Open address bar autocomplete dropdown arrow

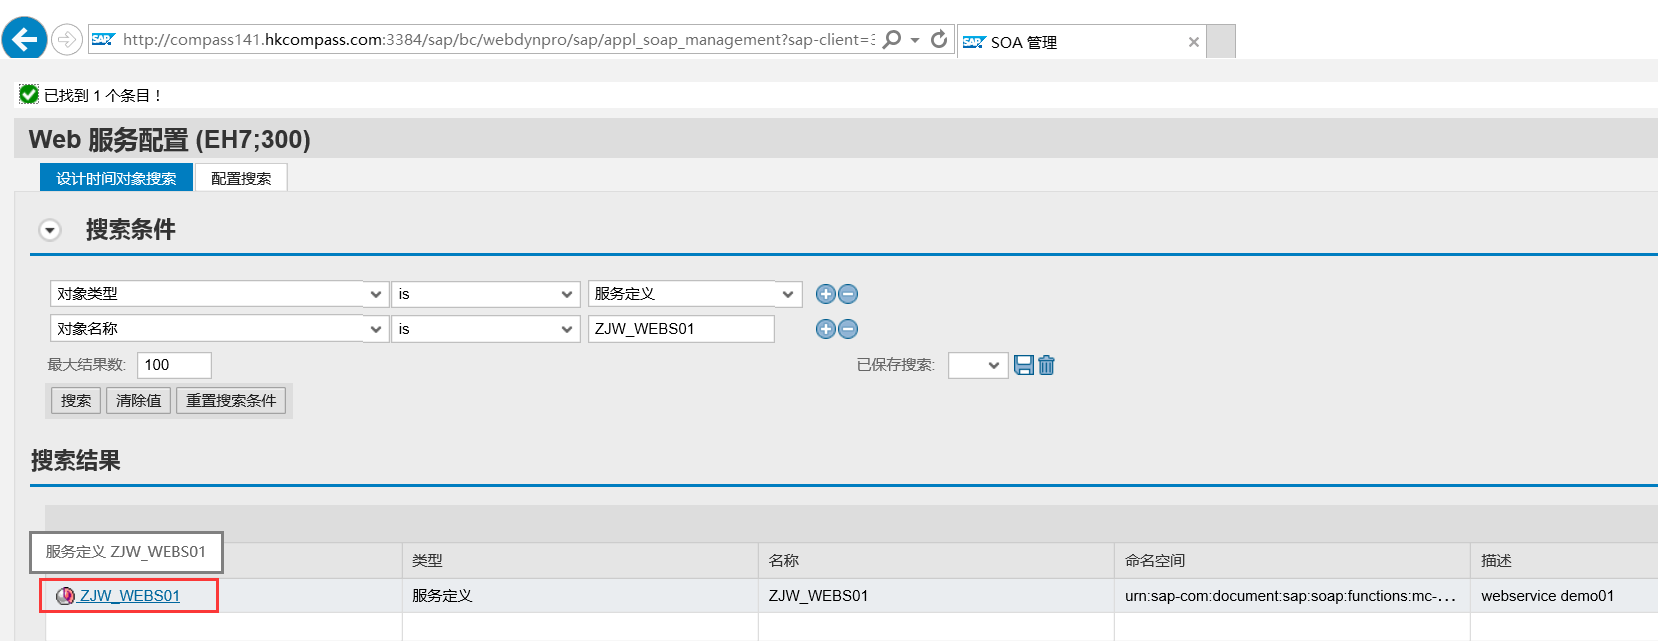pyautogui.click(x=915, y=40)
